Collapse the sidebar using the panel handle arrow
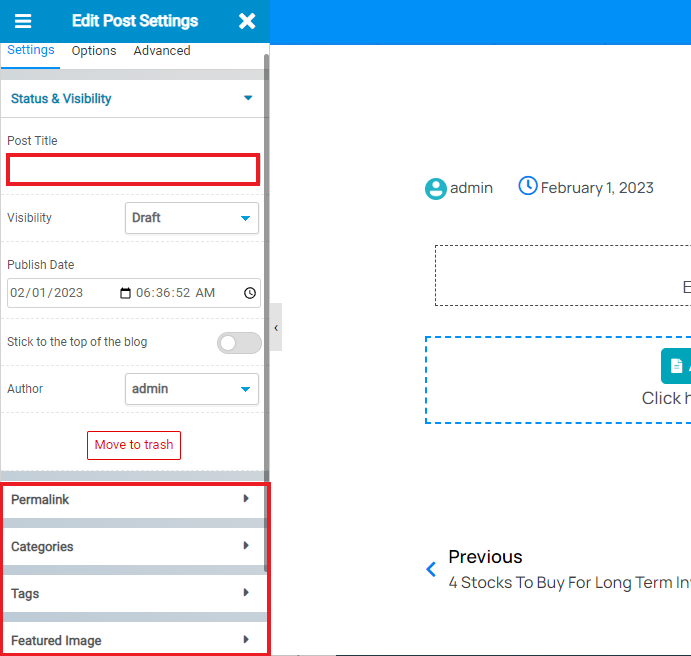 coord(276,327)
